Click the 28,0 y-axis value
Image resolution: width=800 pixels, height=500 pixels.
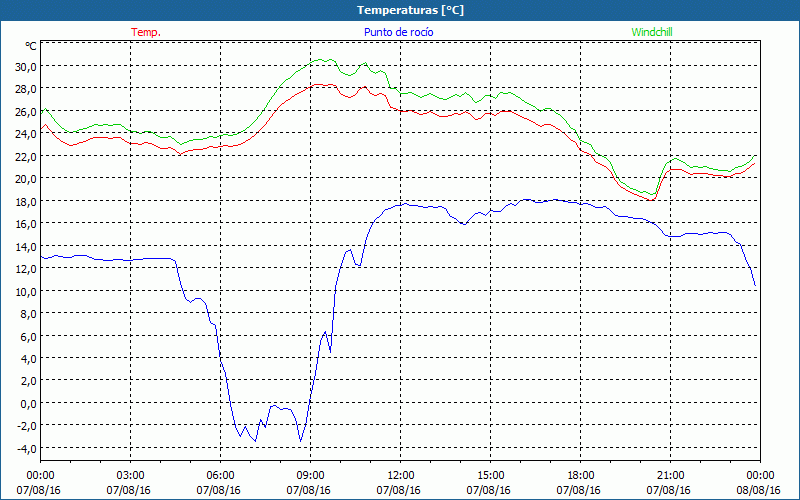[26, 89]
